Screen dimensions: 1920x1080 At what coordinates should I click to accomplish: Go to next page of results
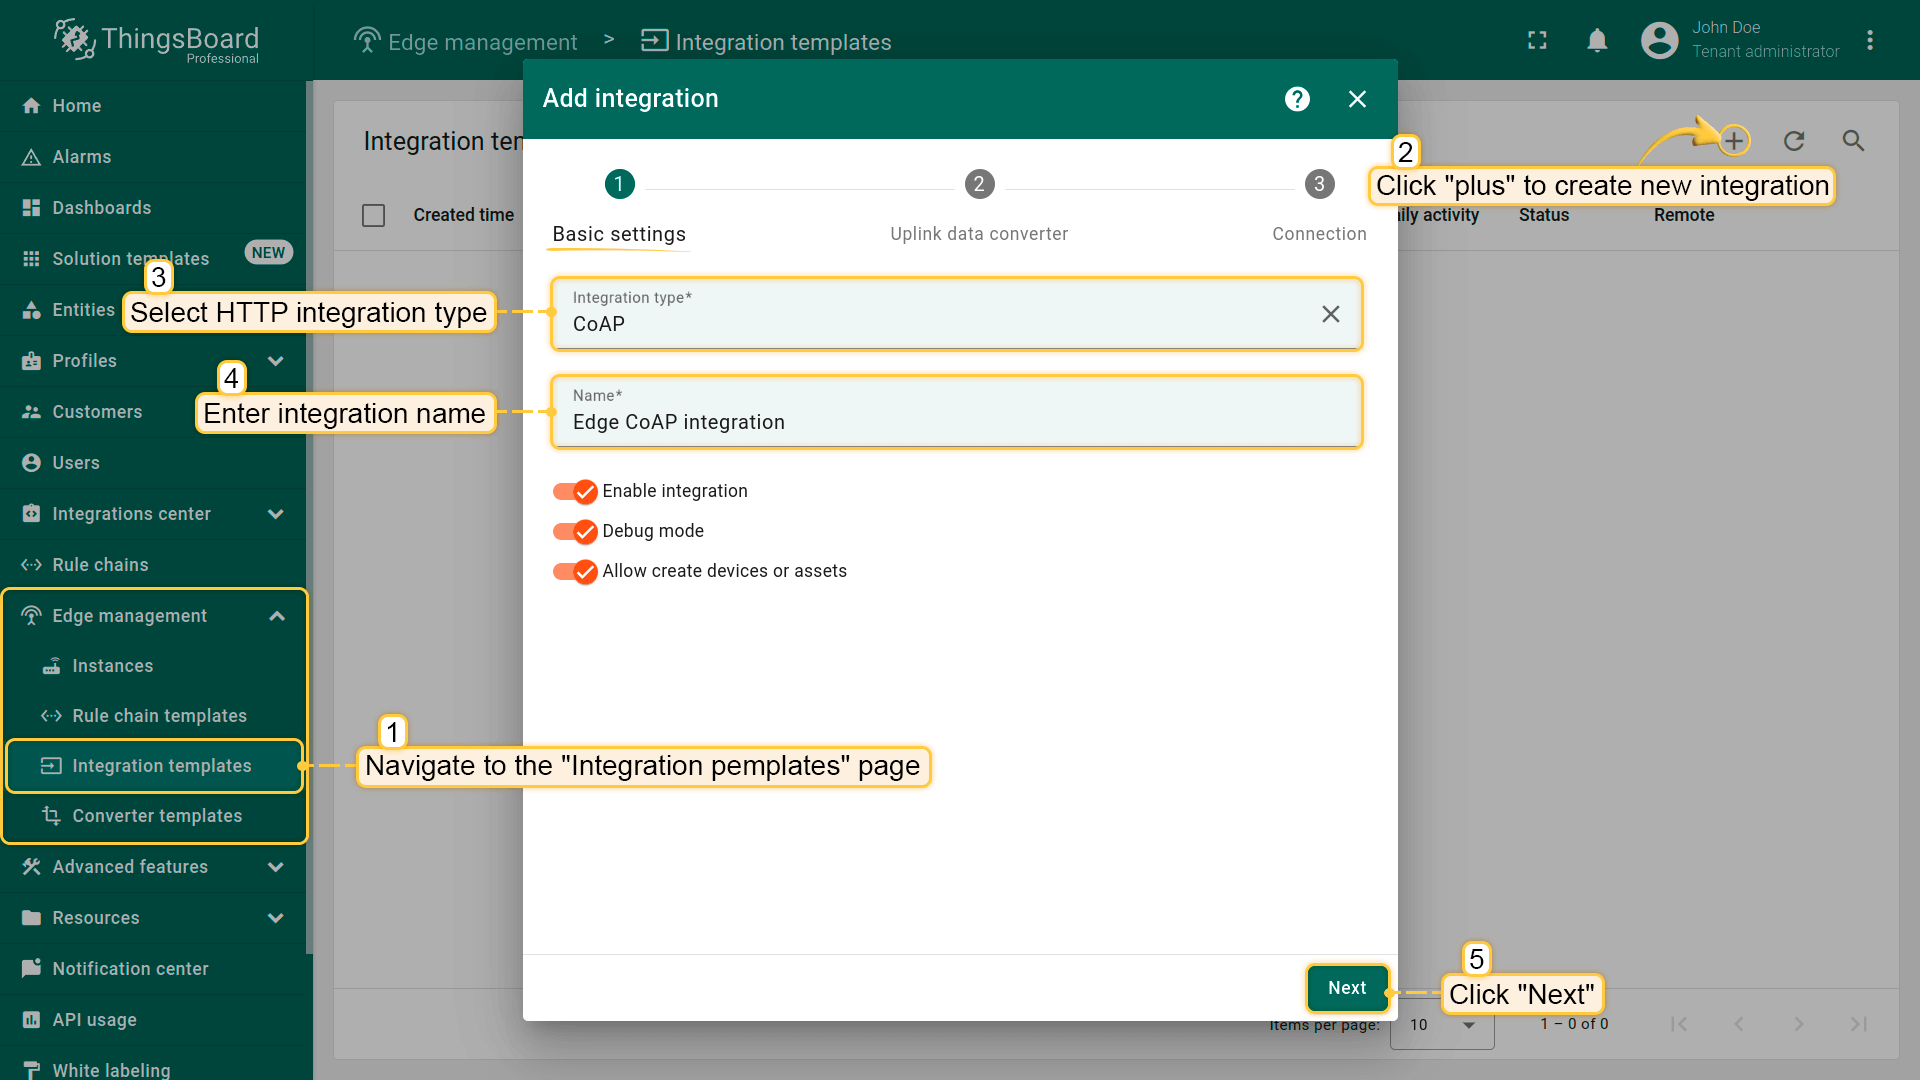click(x=1799, y=1024)
